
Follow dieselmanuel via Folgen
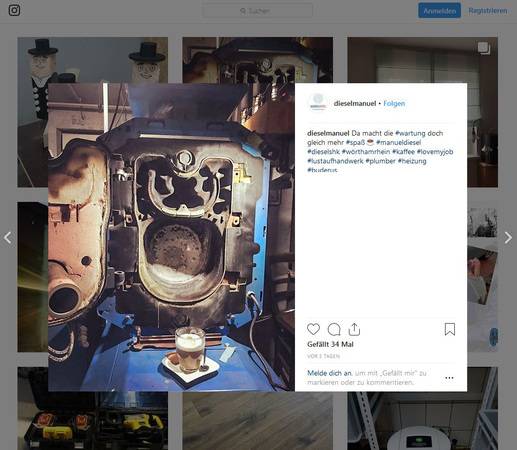tap(394, 103)
